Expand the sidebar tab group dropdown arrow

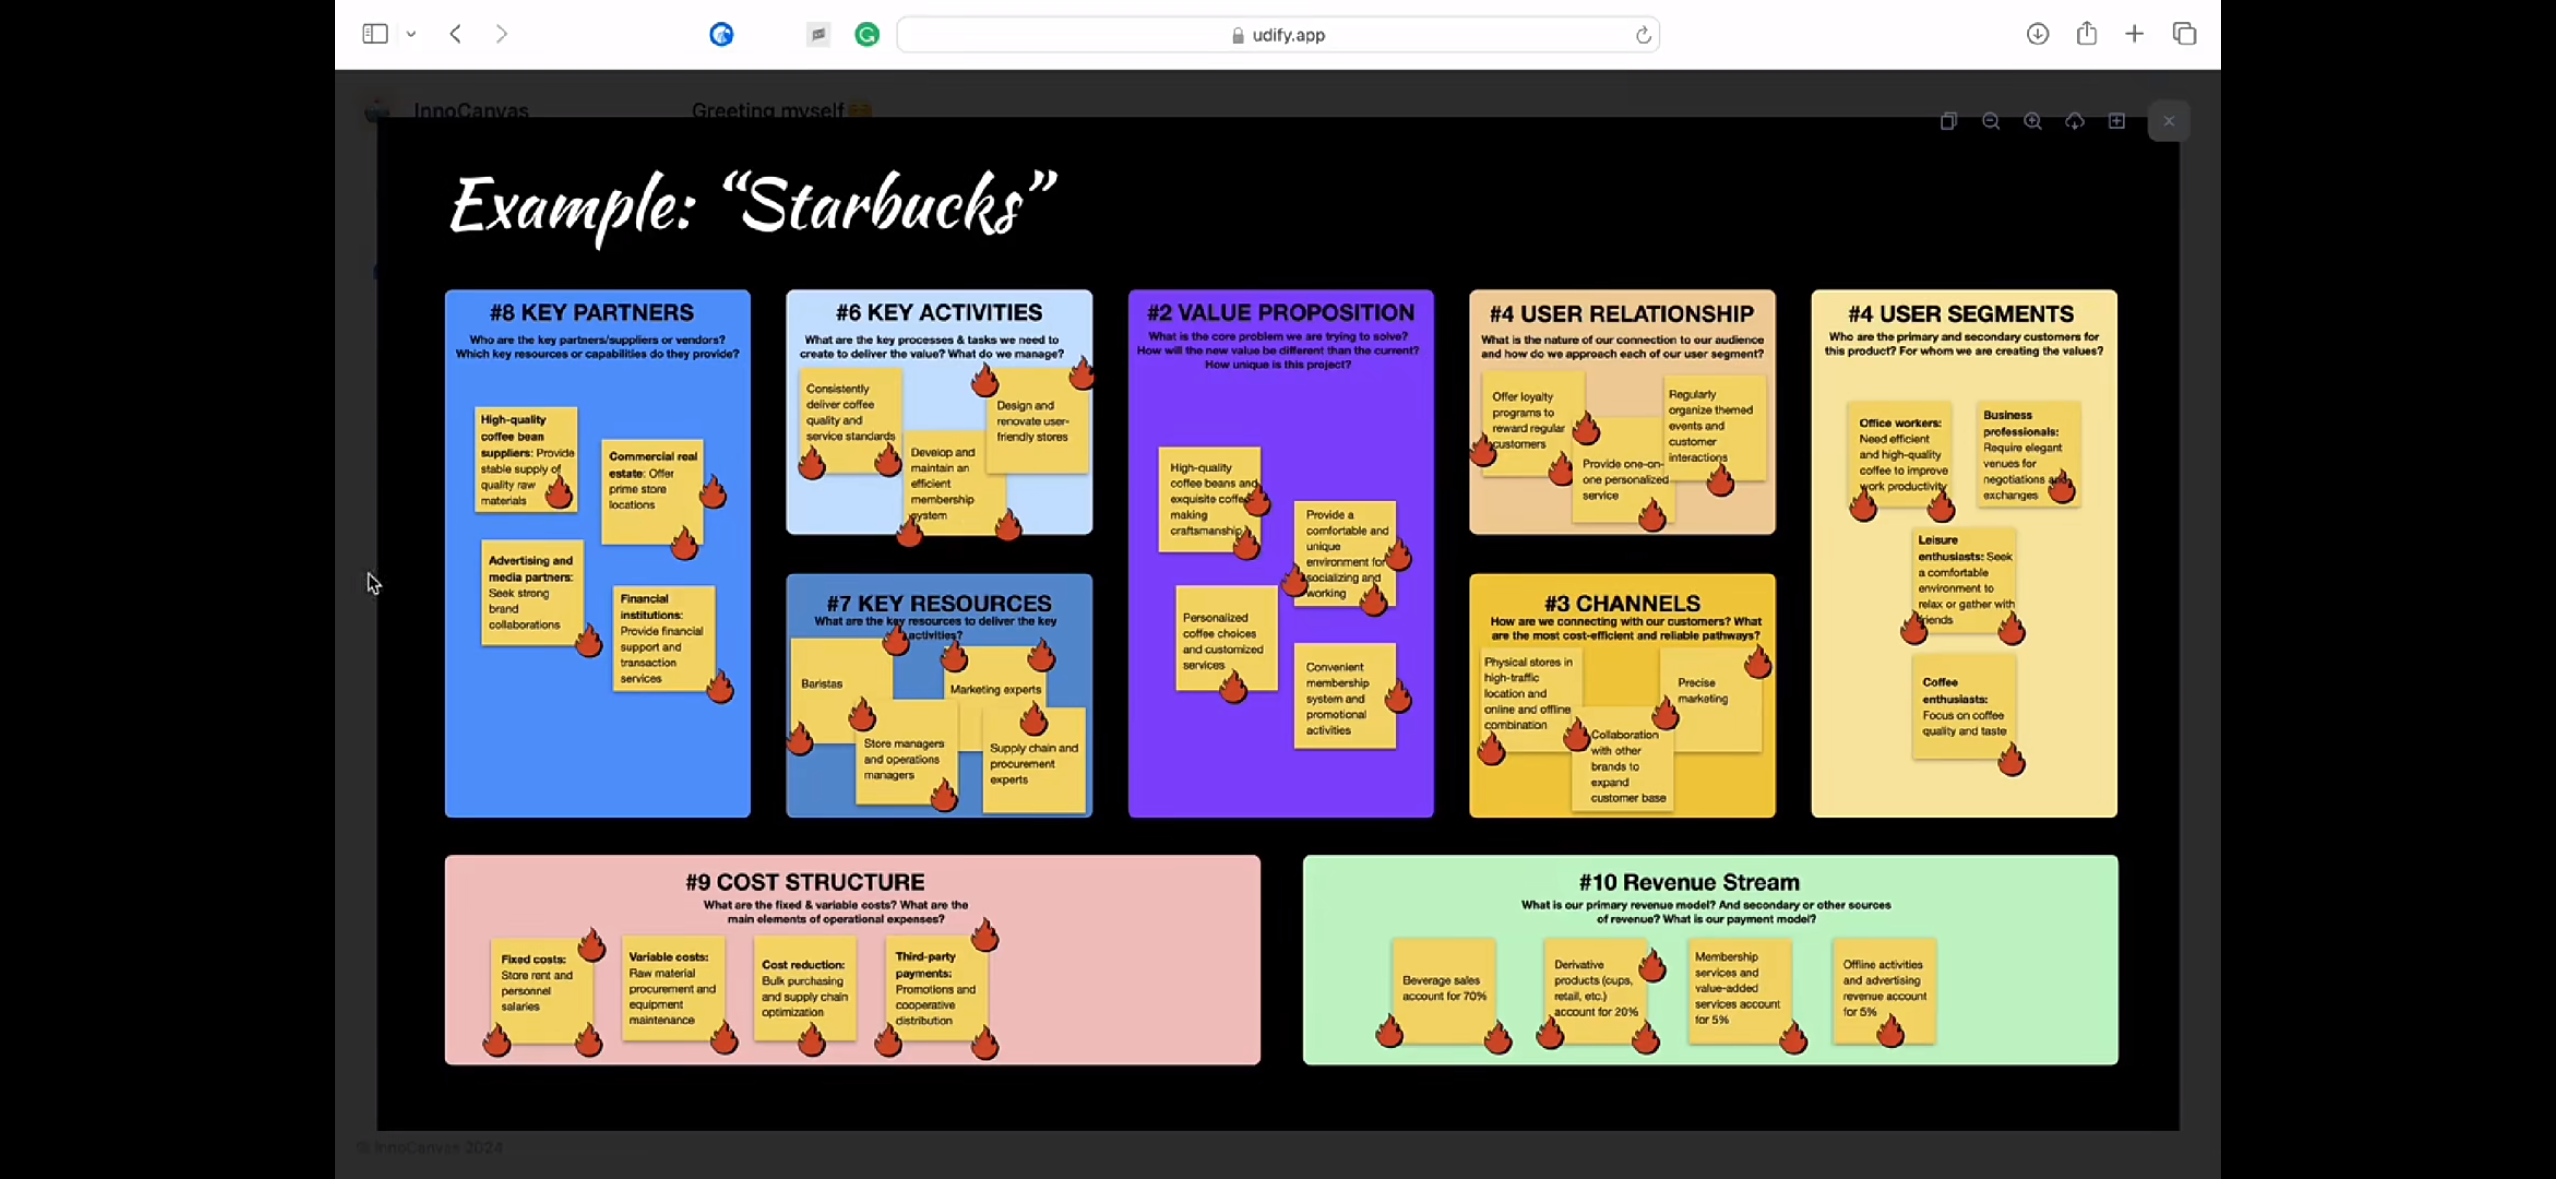pyautogui.click(x=411, y=34)
